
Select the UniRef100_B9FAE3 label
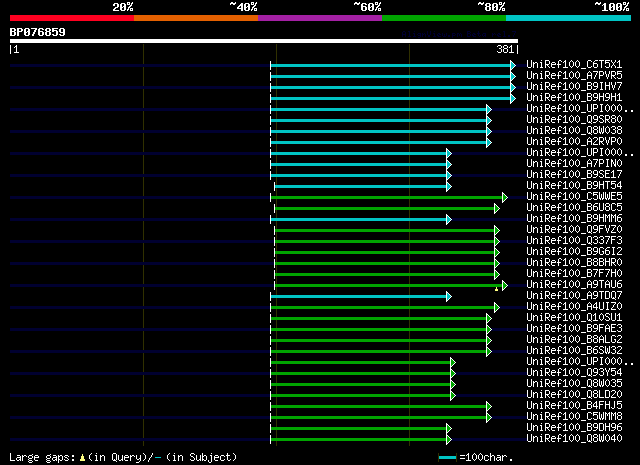(574, 329)
